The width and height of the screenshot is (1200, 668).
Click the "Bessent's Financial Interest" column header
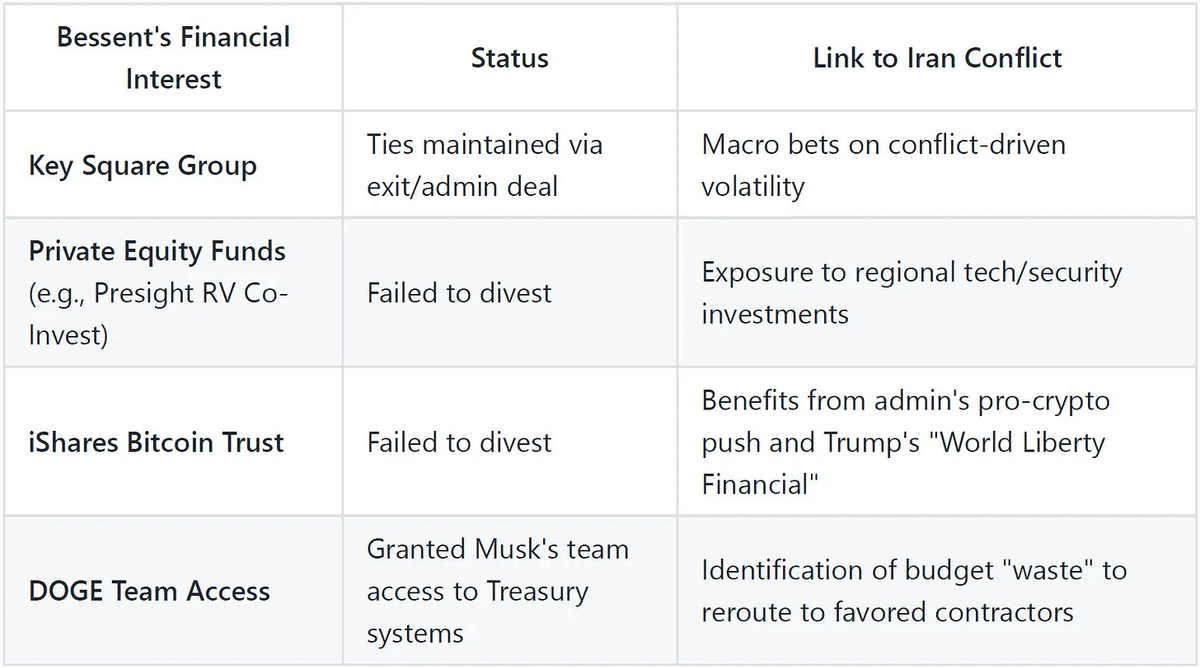click(x=173, y=57)
